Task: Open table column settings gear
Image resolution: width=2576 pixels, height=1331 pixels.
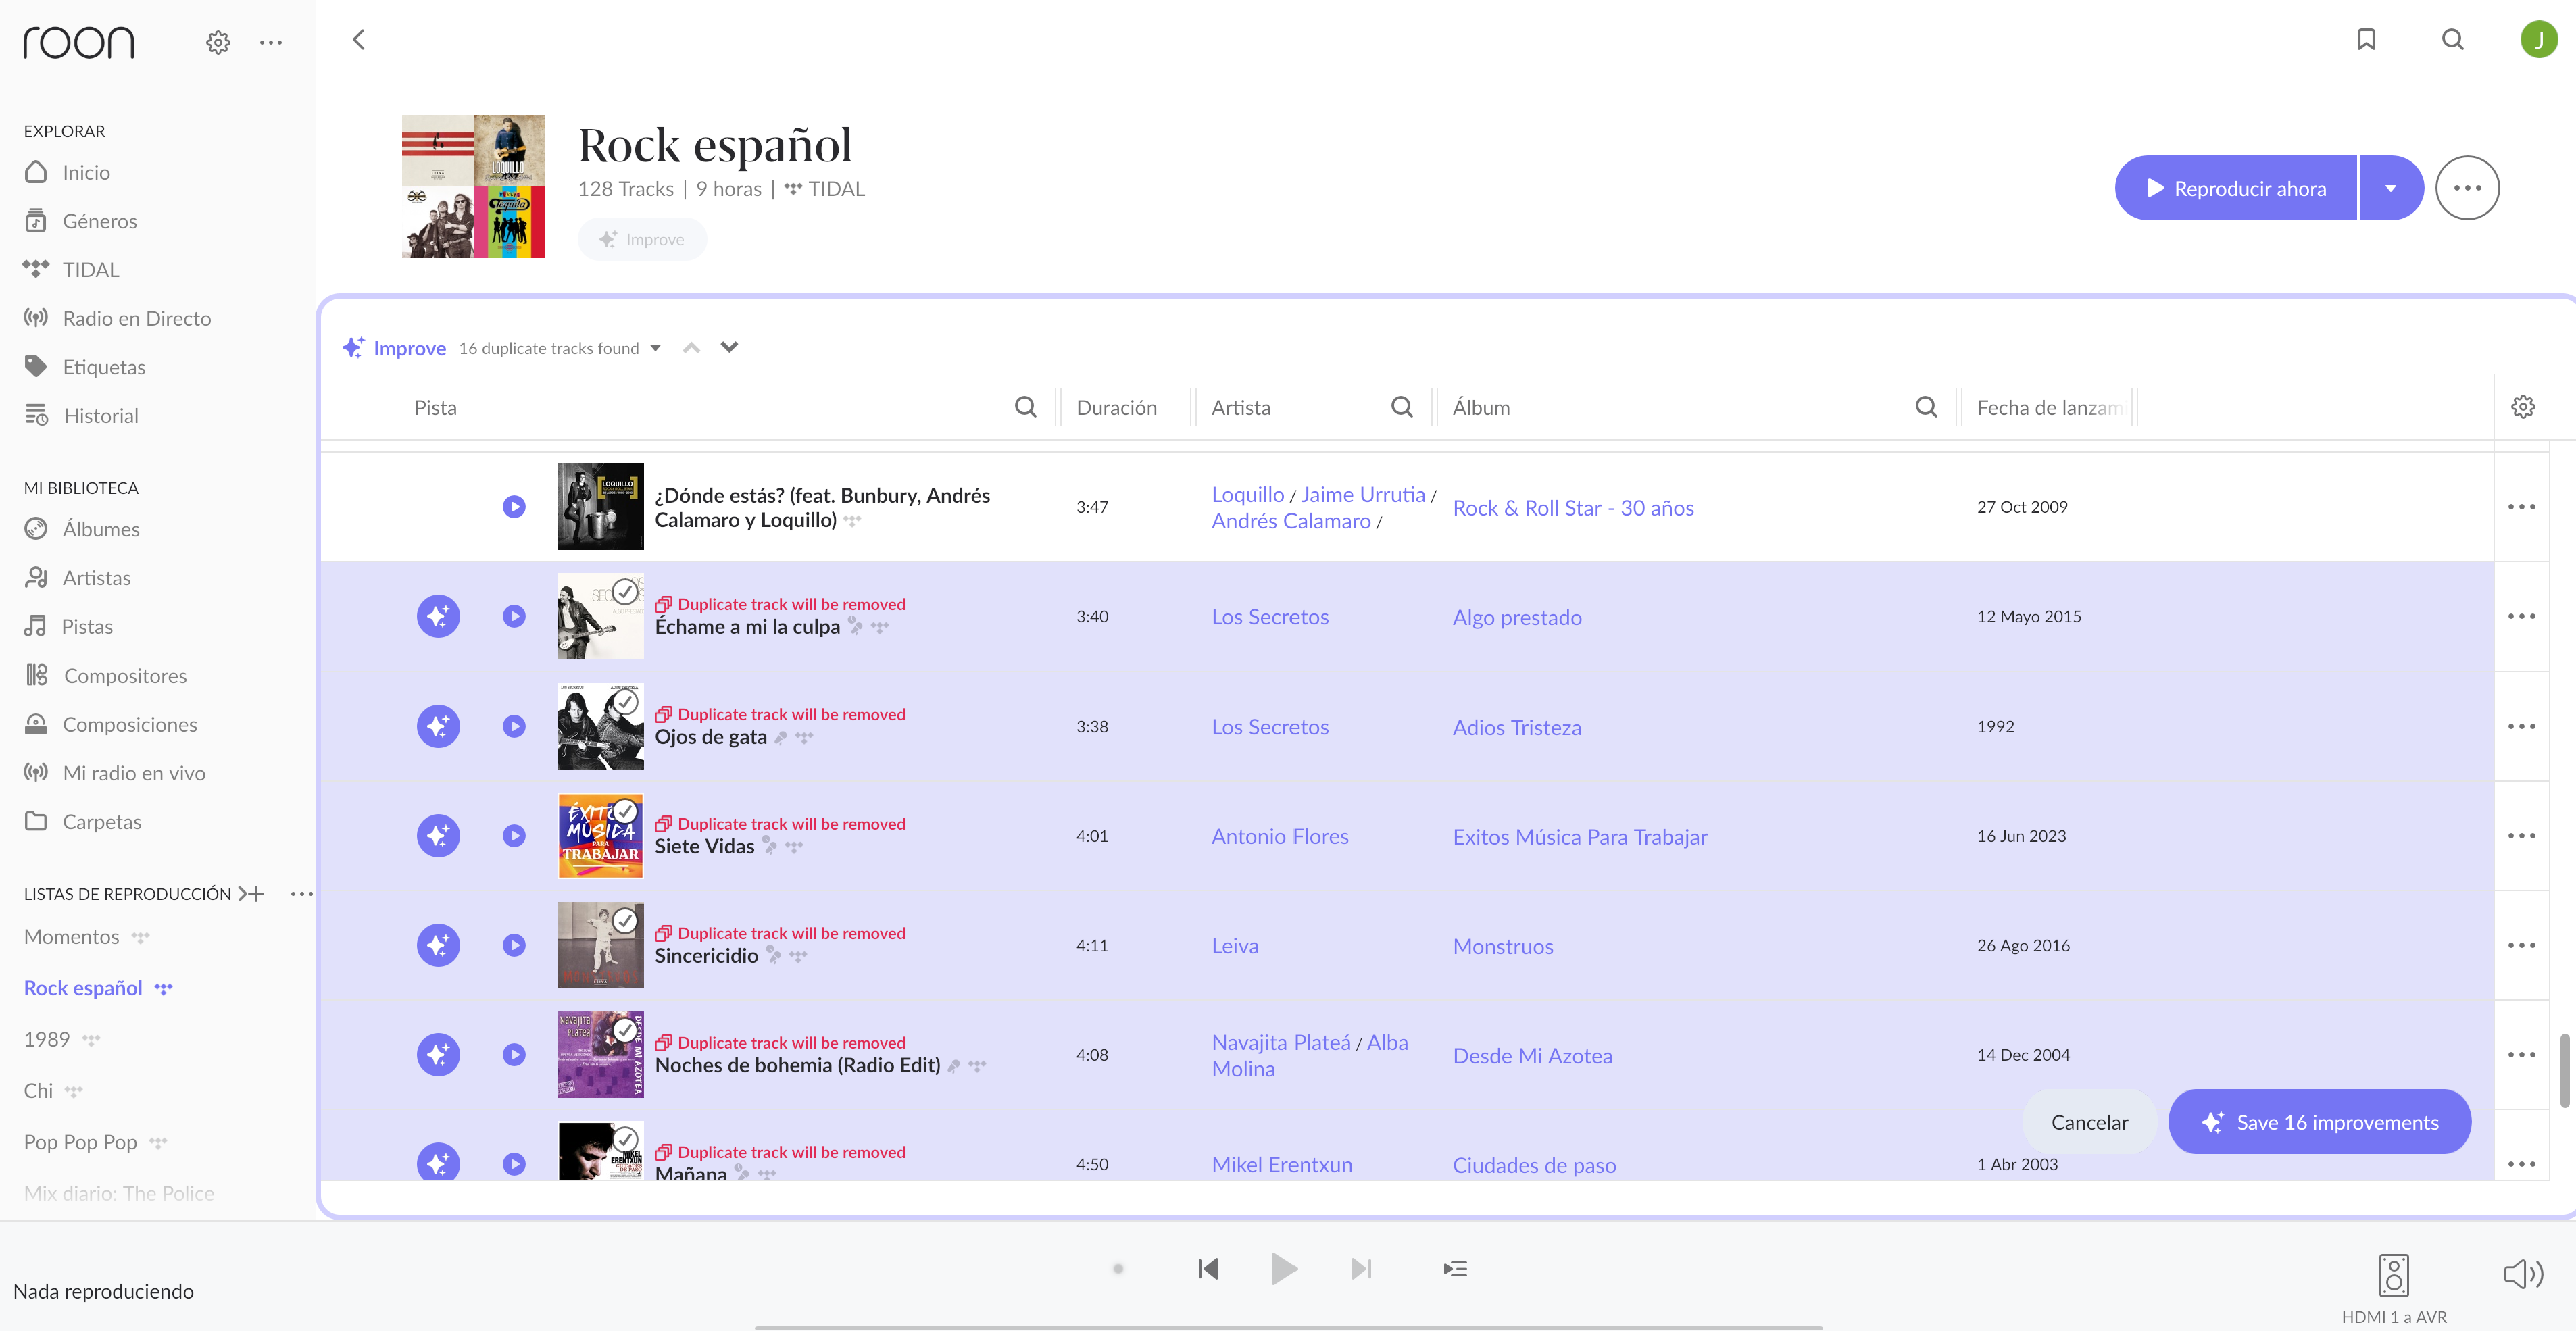Action: 2523,407
